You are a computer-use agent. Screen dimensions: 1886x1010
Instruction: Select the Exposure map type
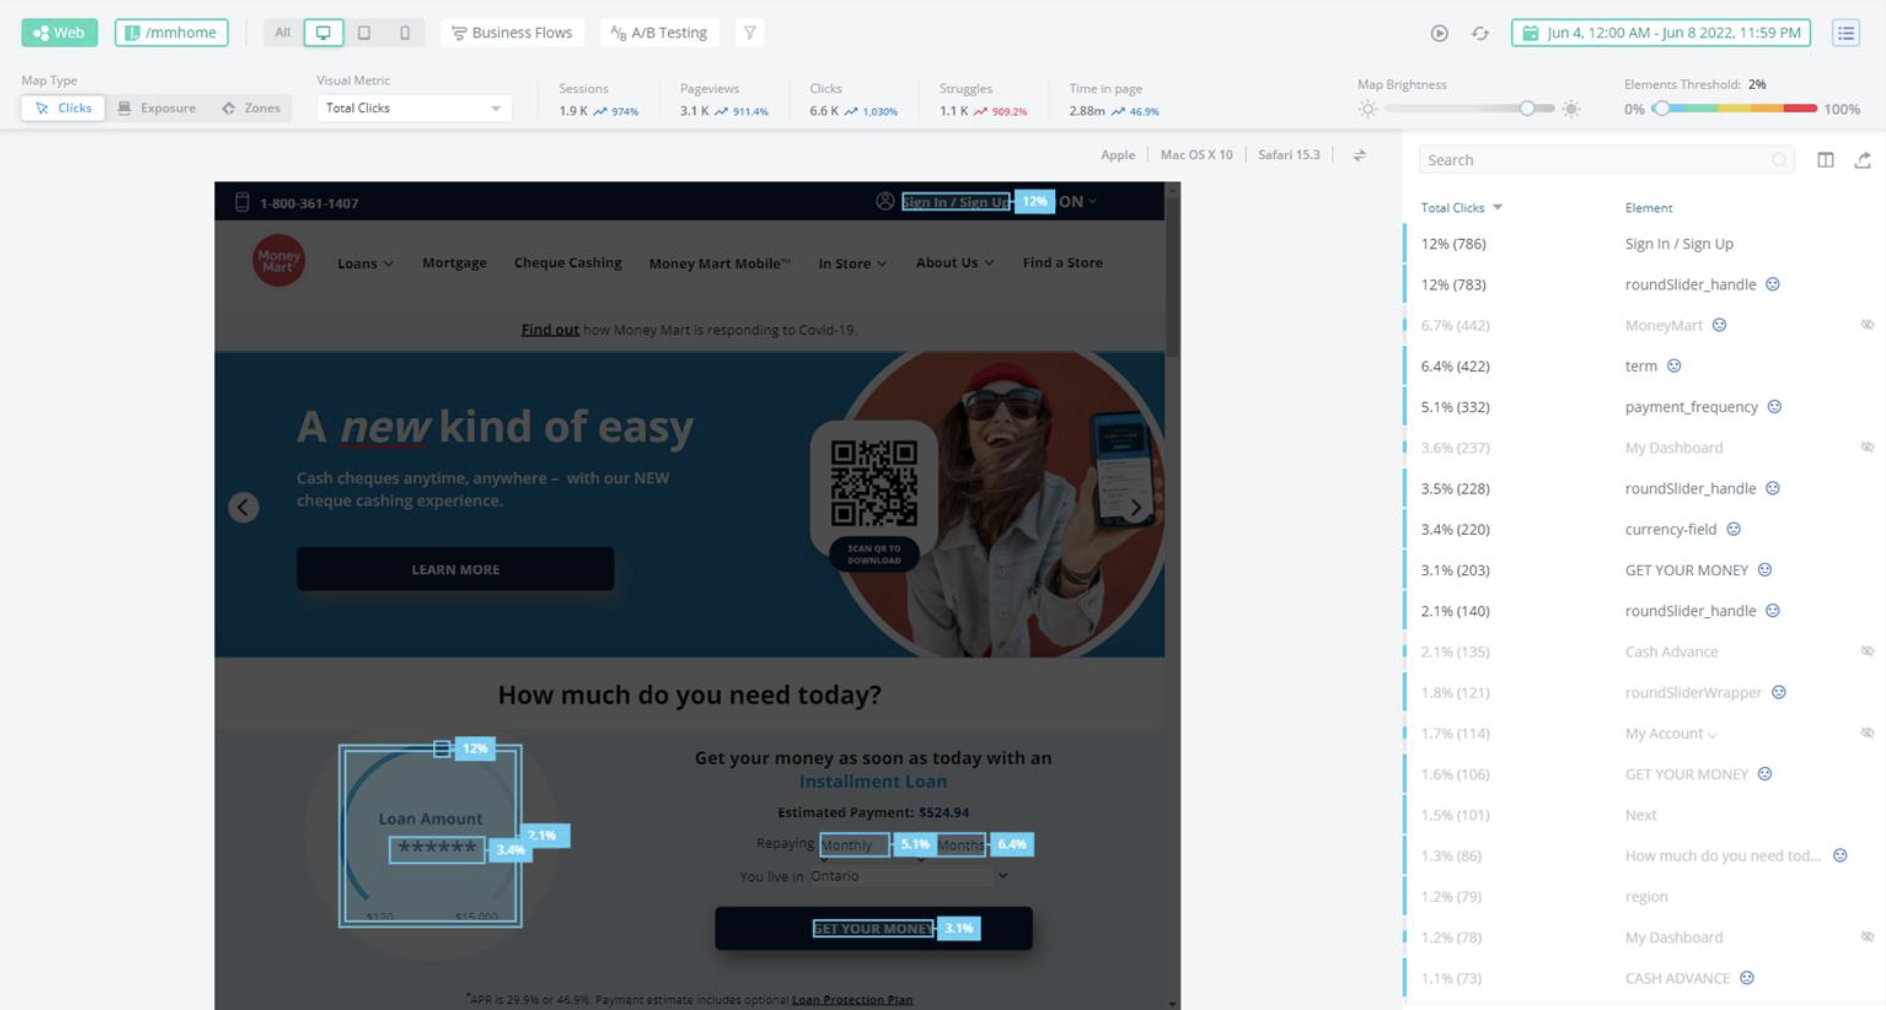point(156,108)
